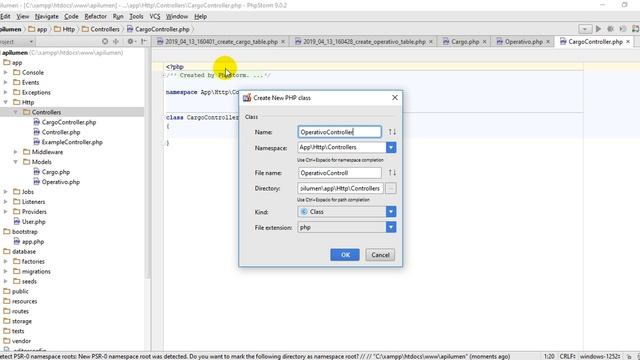Screen dimensions: 640x360
Task: Browse directory with the ellipsis button
Action: pyautogui.click(x=391, y=188)
